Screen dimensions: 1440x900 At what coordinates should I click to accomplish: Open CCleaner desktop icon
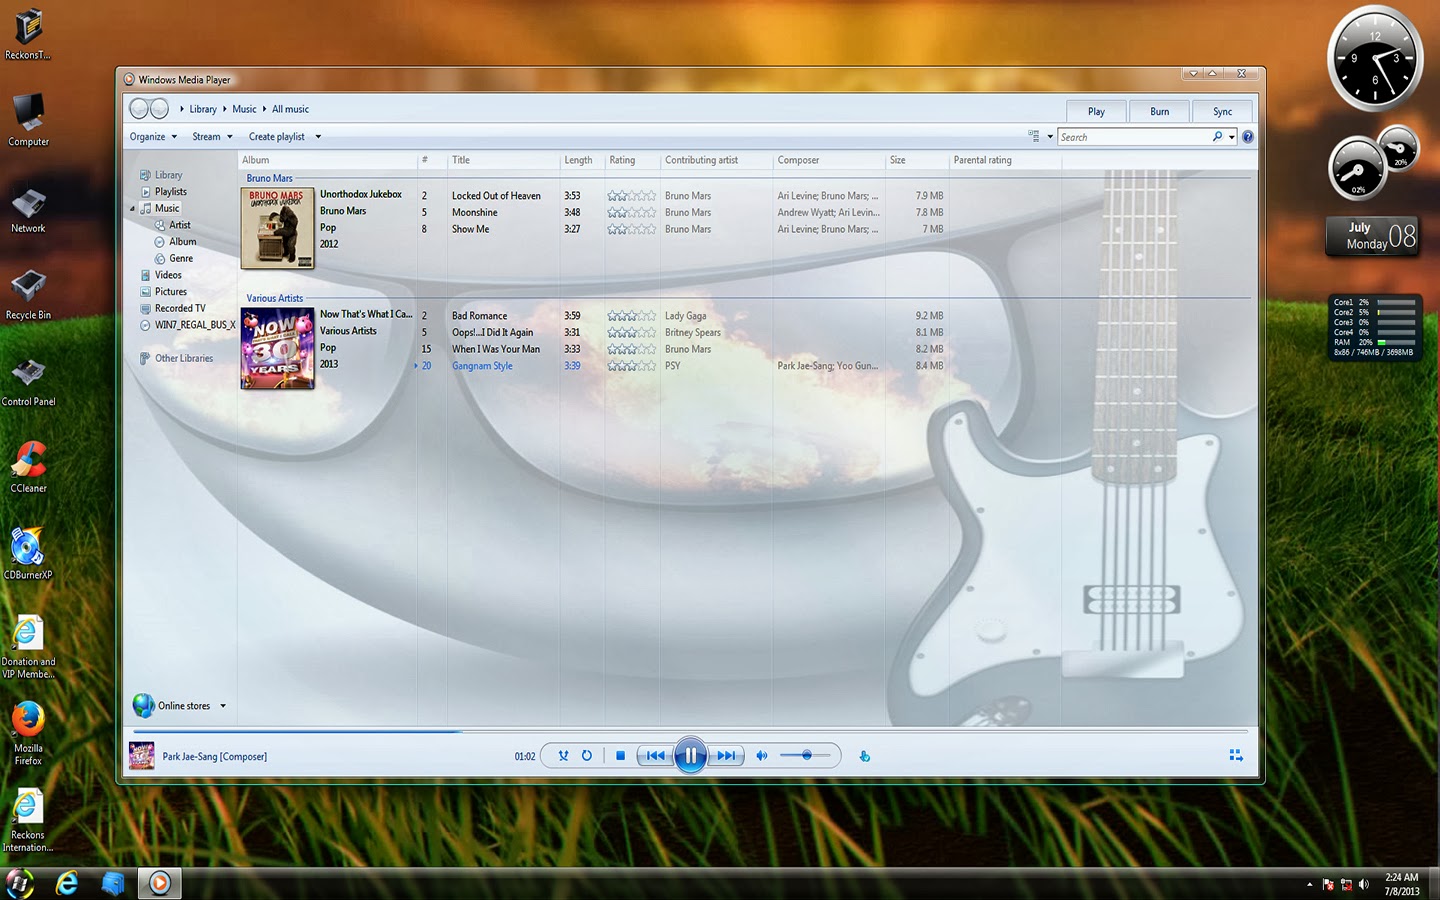coord(28,467)
